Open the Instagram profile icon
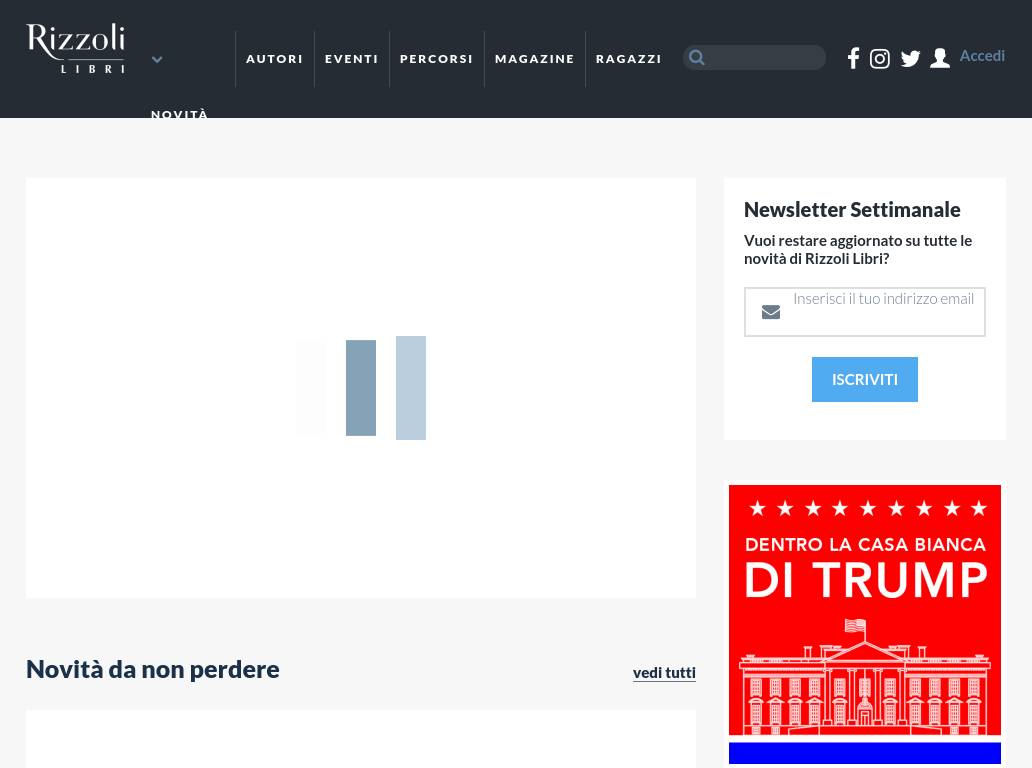 (880, 59)
